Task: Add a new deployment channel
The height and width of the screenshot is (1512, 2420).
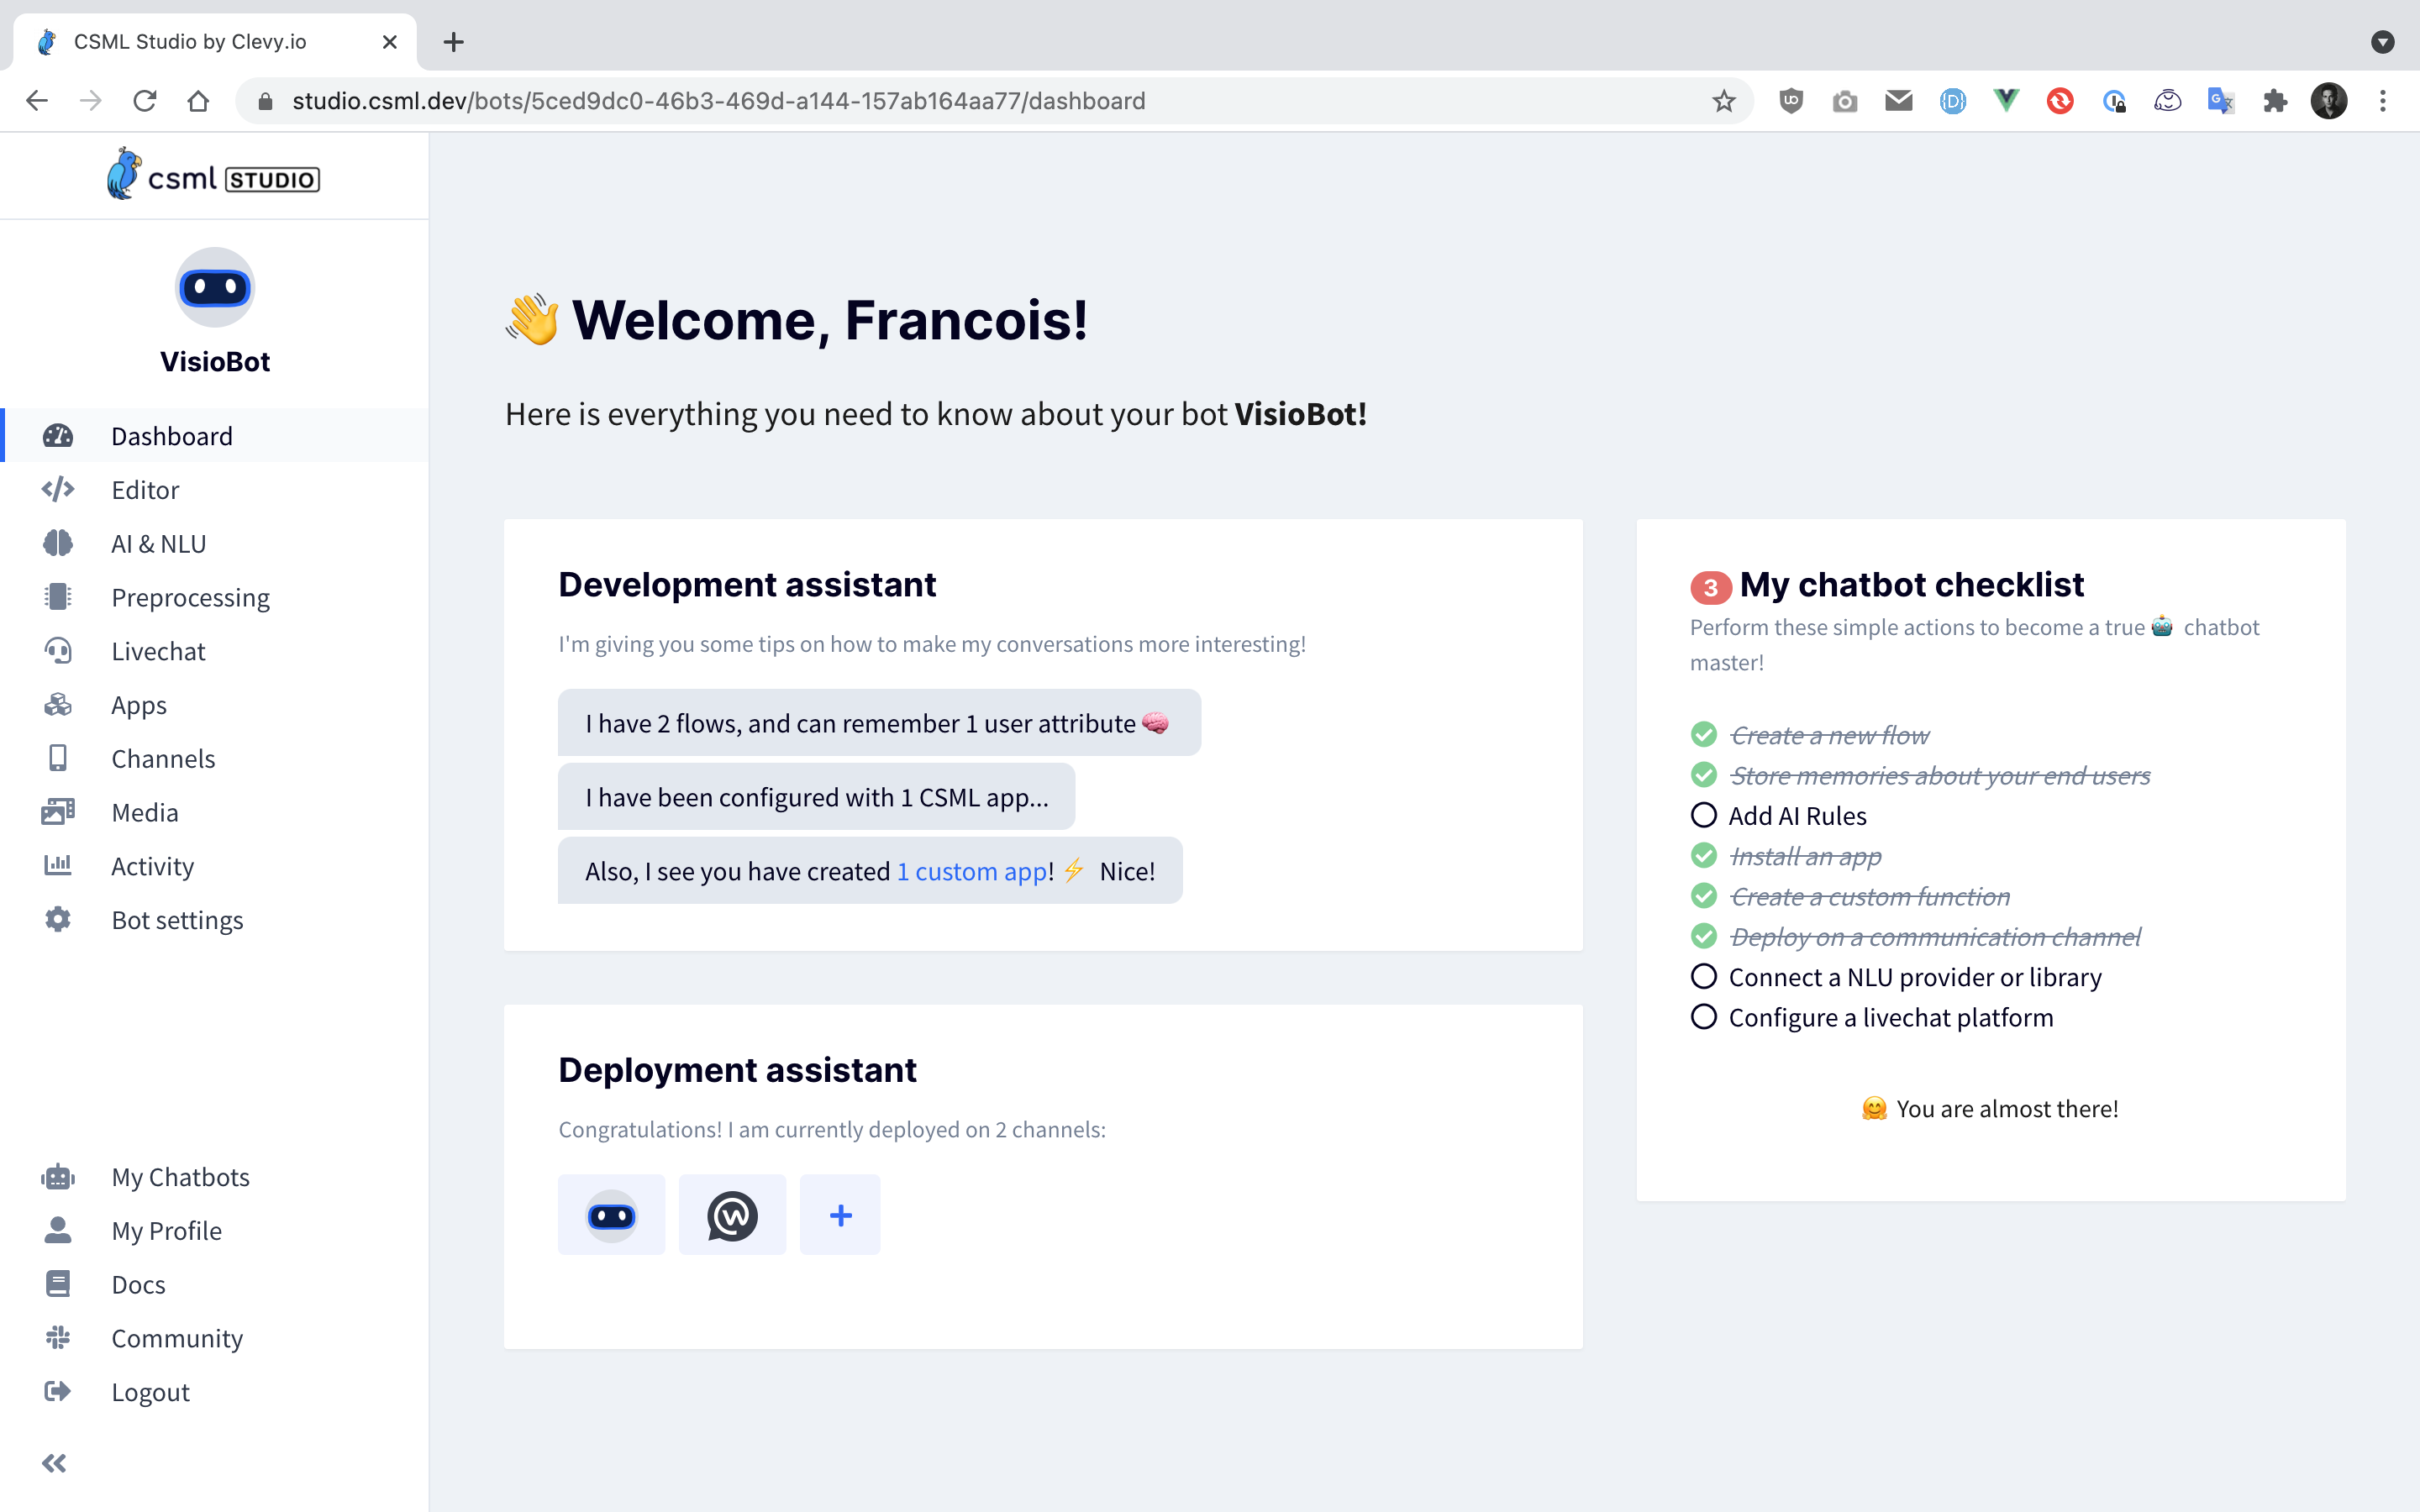Action: pyautogui.click(x=840, y=1215)
